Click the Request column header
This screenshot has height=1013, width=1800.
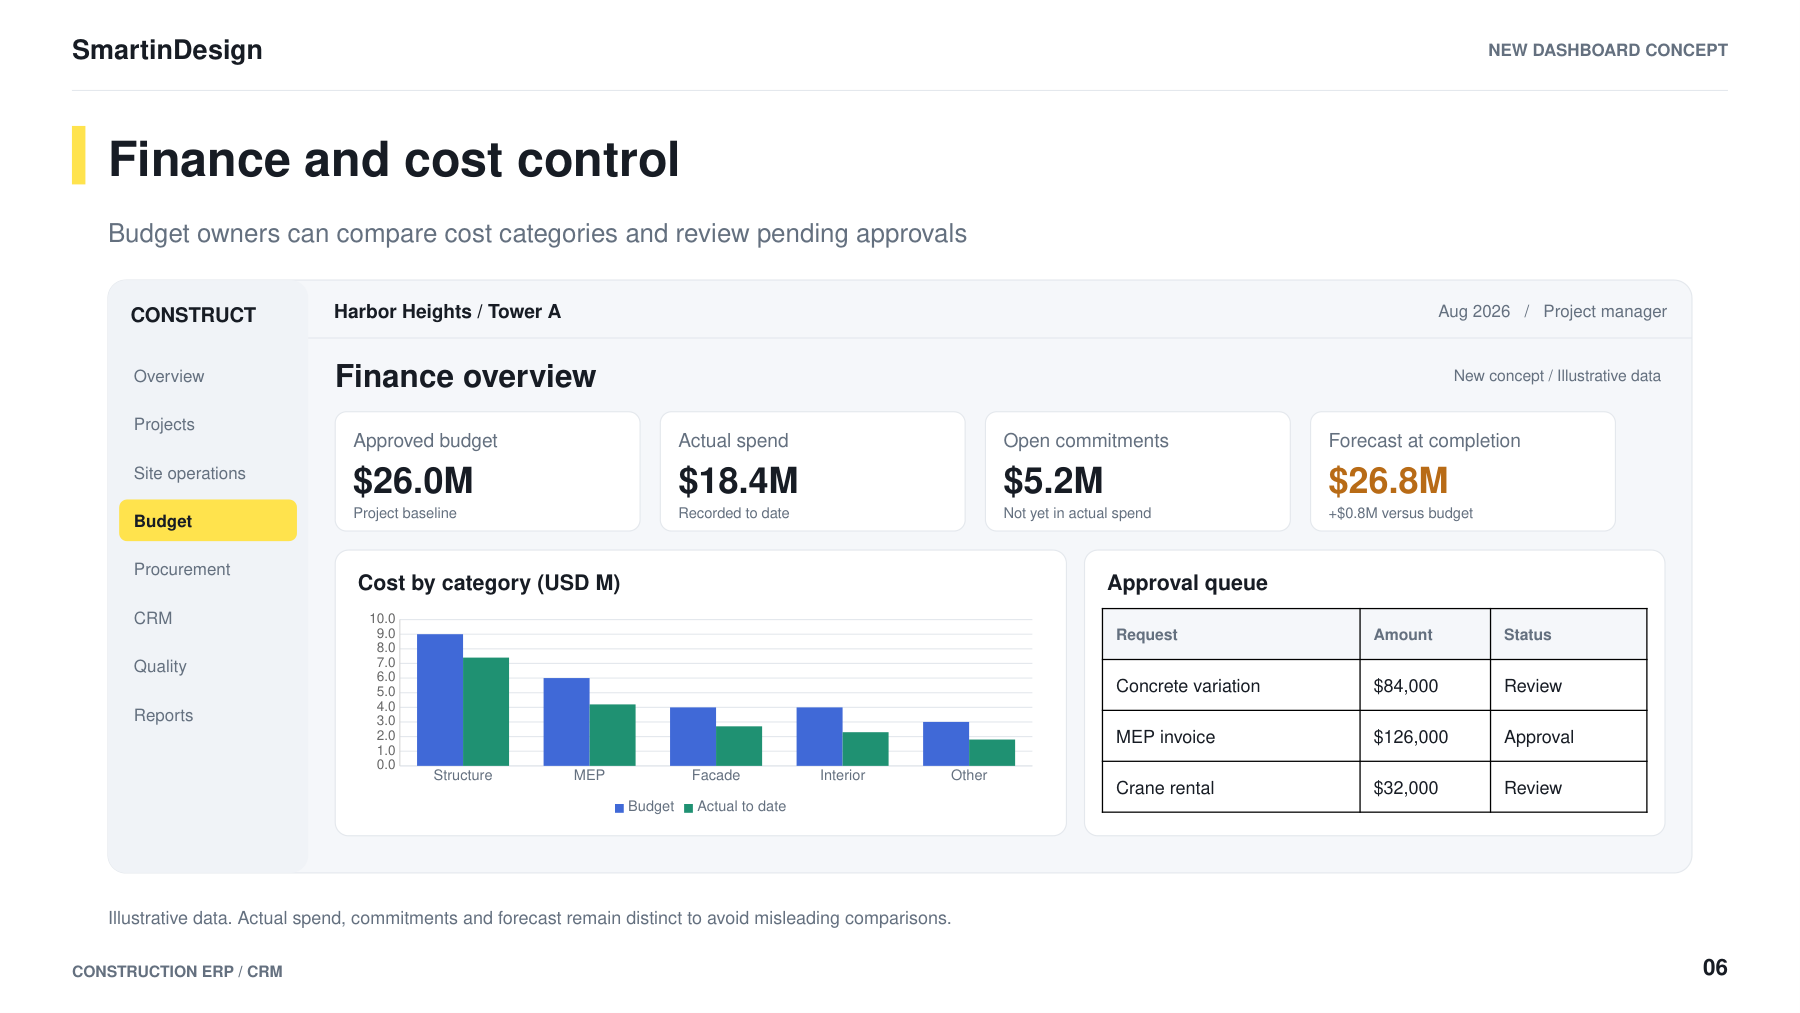tap(1231, 635)
